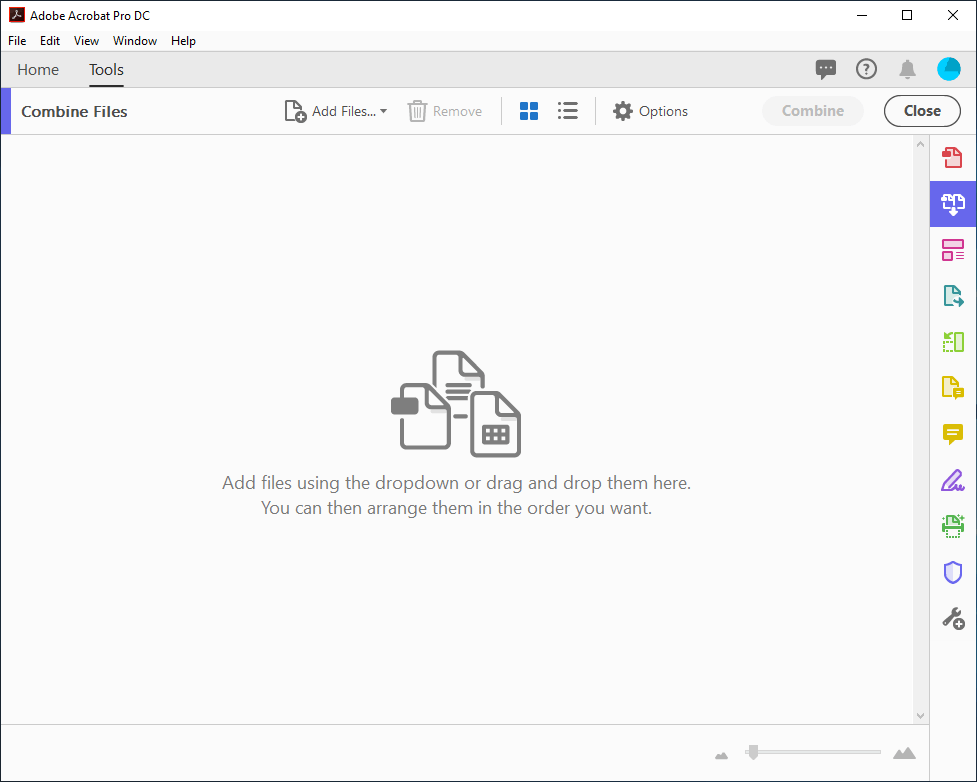Click large mountain zoom-in icon
Image resolution: width=977 pixels, height=782 pixels.
[904, 753]
